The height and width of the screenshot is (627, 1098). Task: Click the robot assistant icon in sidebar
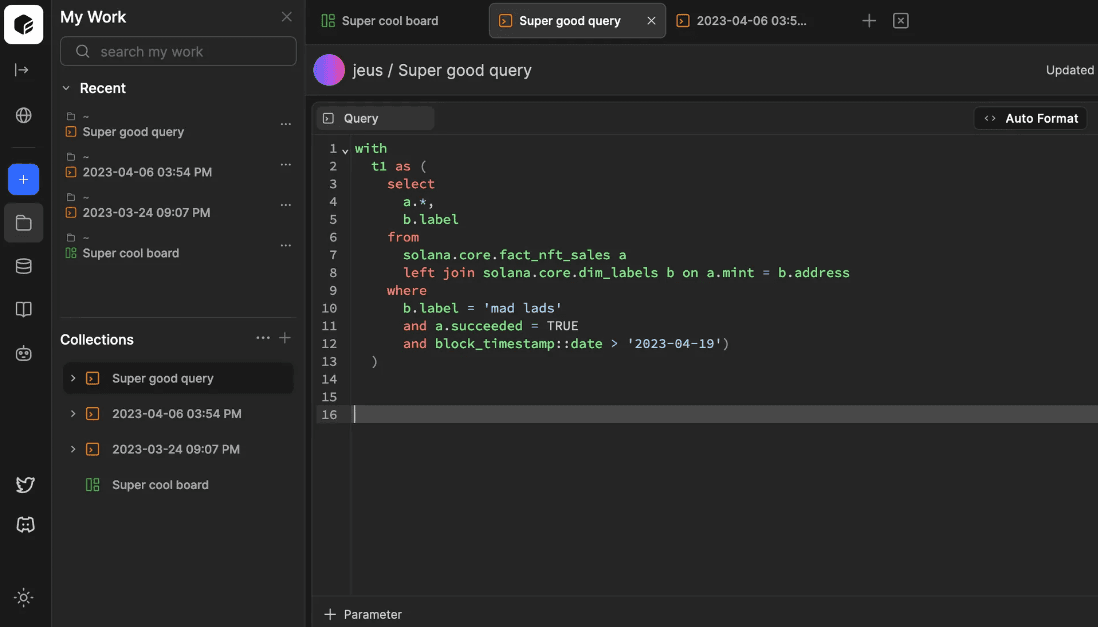click(23, 353)
